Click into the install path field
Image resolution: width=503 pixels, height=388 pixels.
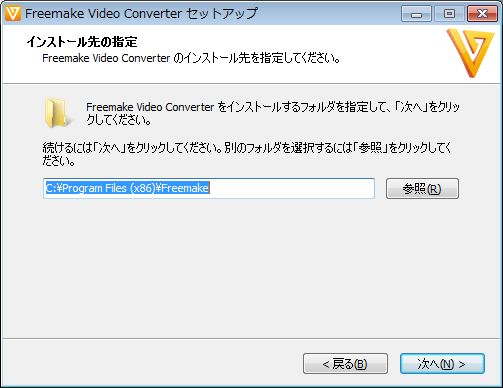[x=209, y=188]
